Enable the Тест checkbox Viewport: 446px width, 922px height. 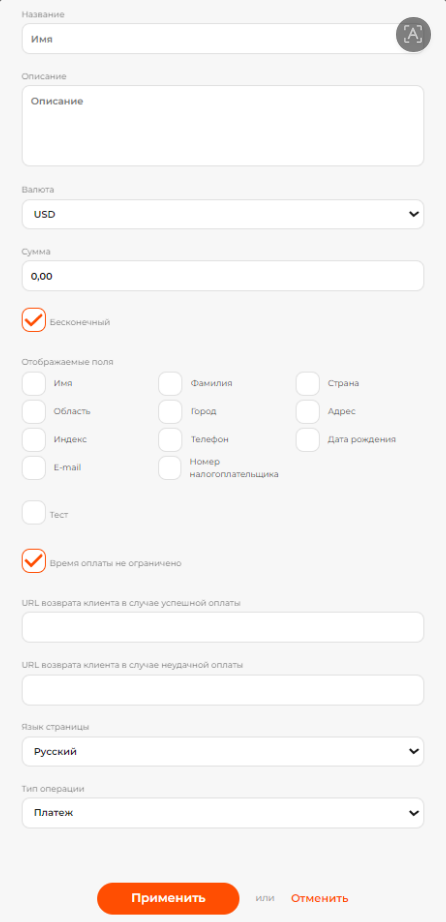tap(34, 513)
